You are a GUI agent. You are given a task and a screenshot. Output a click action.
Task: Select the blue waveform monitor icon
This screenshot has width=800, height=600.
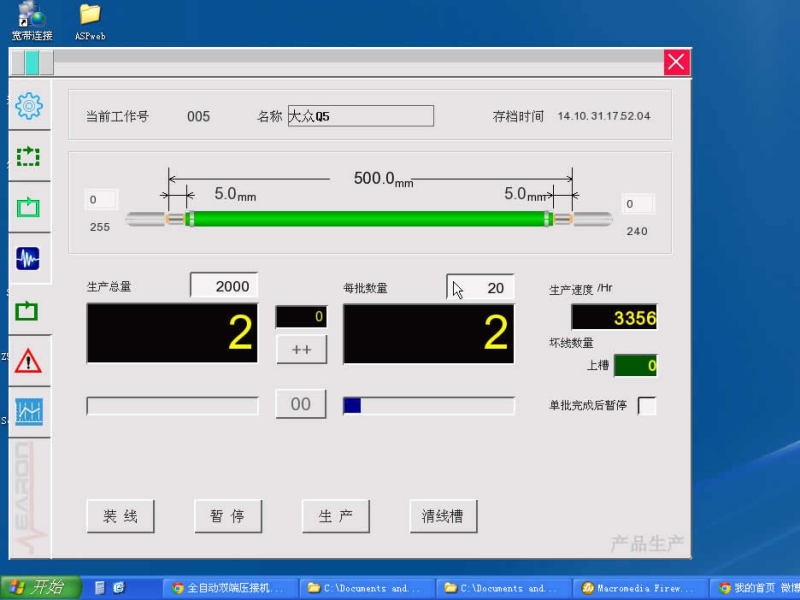pos(28,259)
